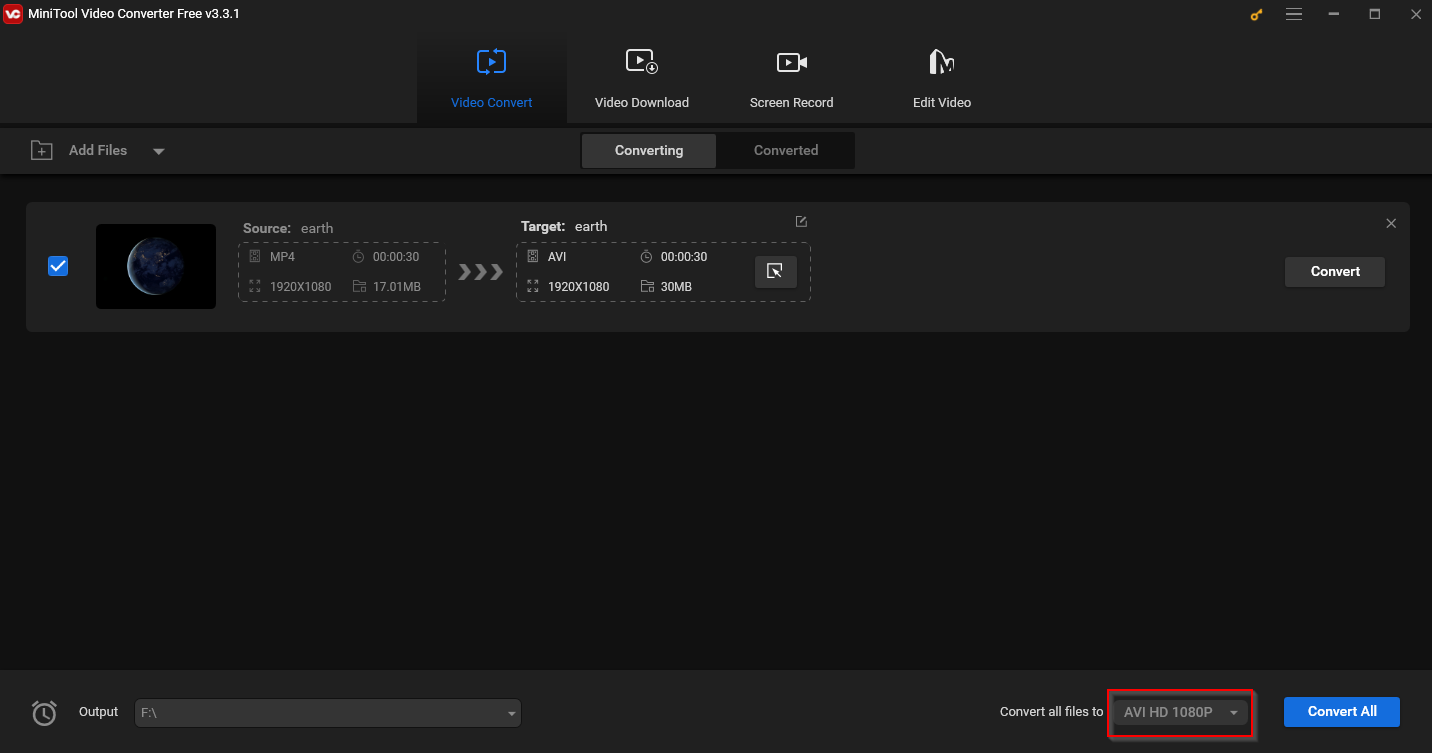Screen dimensions: 1432x753
Task: Switch to the Converted list
Action: pos(786,150)
